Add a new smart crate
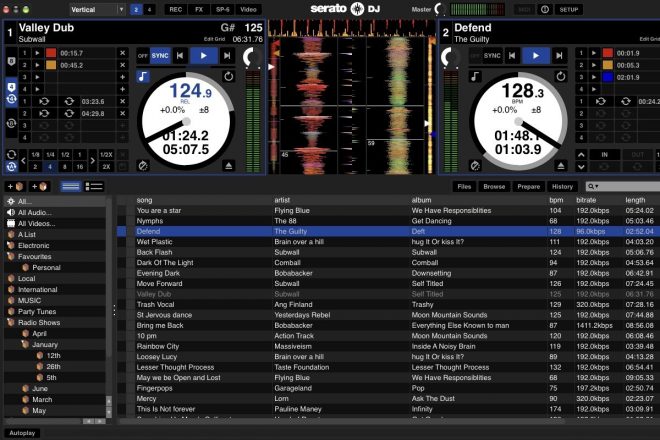The width and height of the screenshot is (660, 440). click(x=40, y=187)
